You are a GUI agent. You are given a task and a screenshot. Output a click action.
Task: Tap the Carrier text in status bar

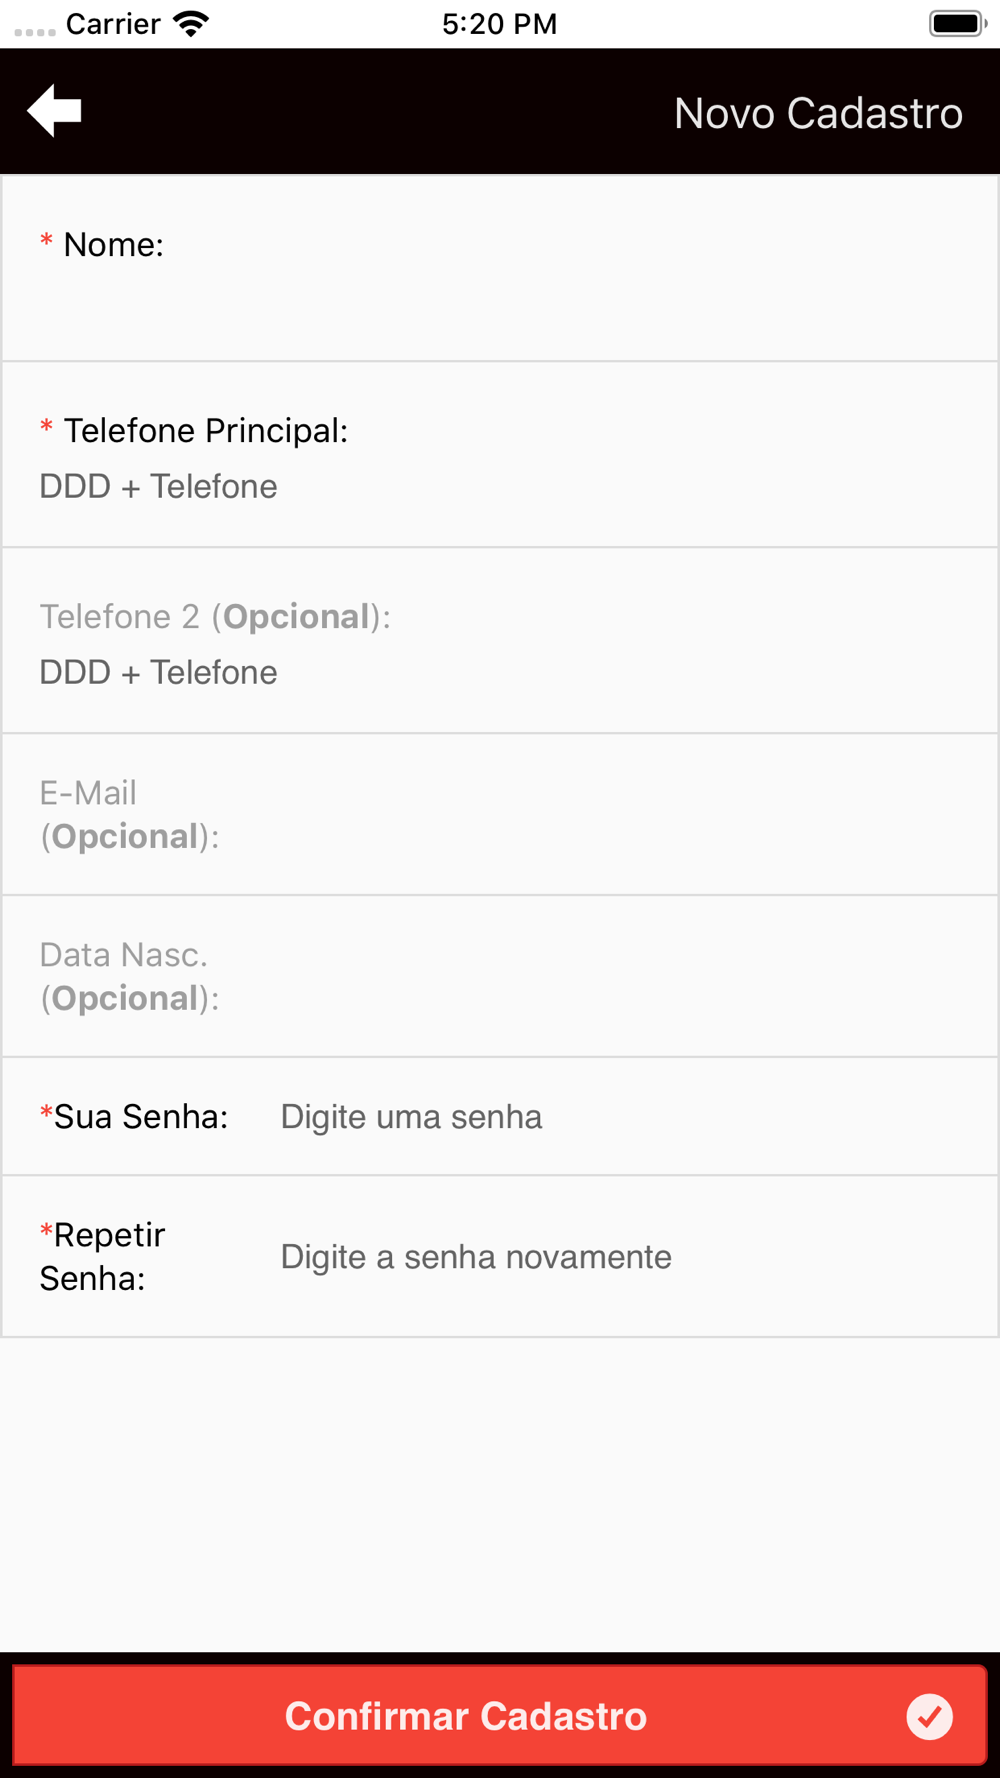tap(113, 23)
